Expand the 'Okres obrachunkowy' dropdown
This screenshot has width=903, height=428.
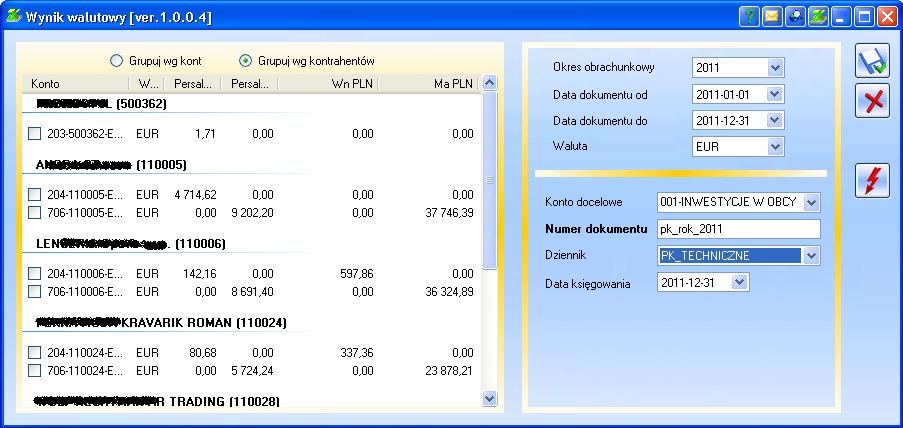pyautogui.click(x=776, y=68)
